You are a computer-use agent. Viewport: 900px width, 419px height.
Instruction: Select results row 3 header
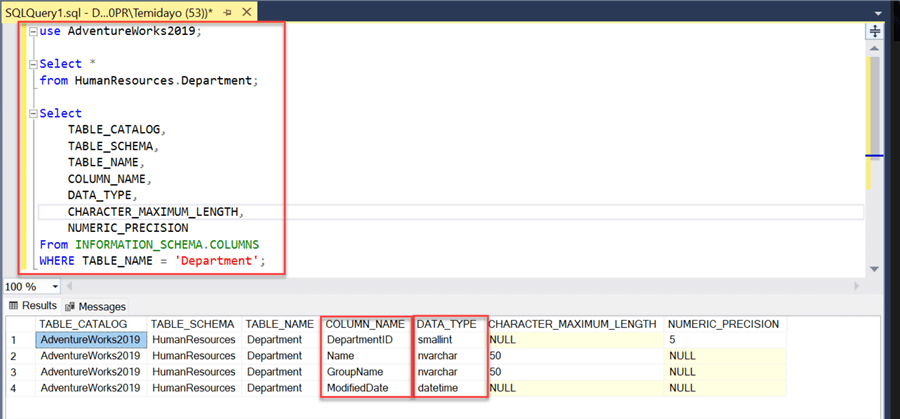click(21, 372)
